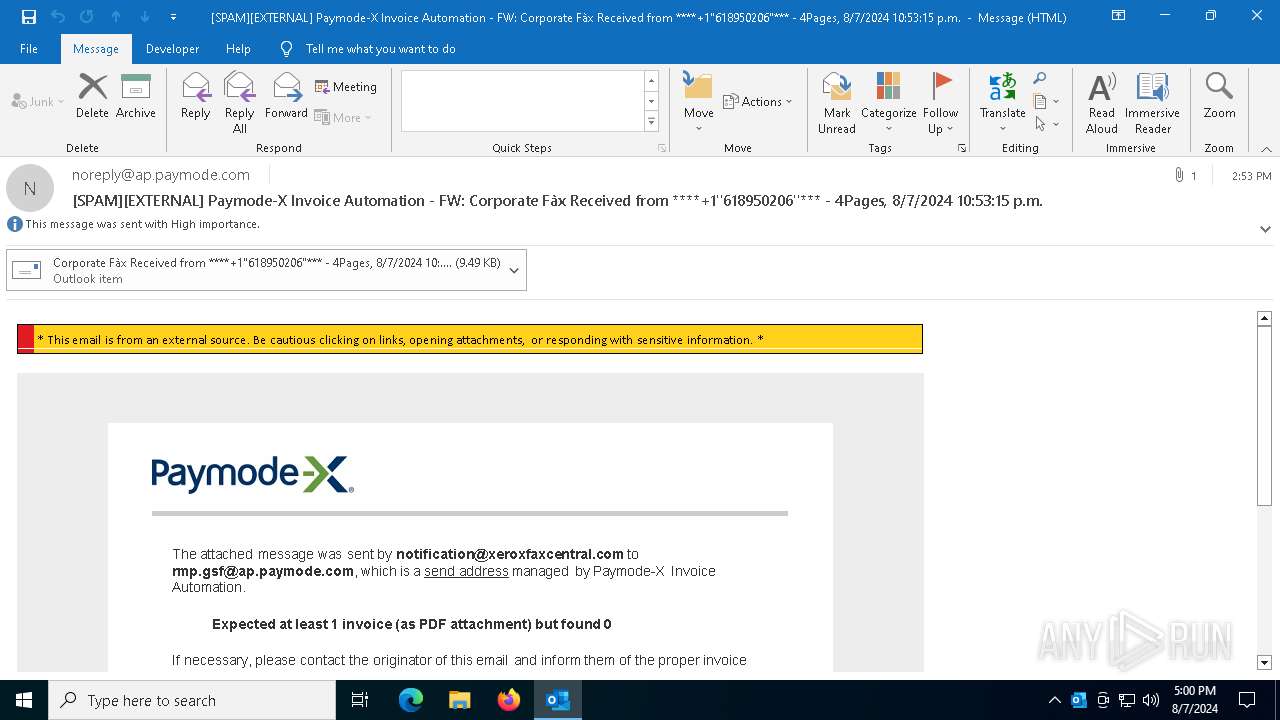The height and width of the screenshot is (720, 1280).
Task: Click sender address noreply@ap.paymode.com
Action: (161, 175)
